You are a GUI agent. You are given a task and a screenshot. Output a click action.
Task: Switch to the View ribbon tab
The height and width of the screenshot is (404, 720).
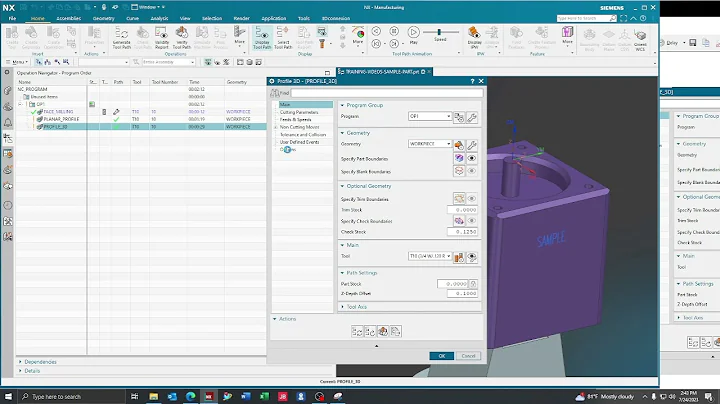[x=185, y=18]
